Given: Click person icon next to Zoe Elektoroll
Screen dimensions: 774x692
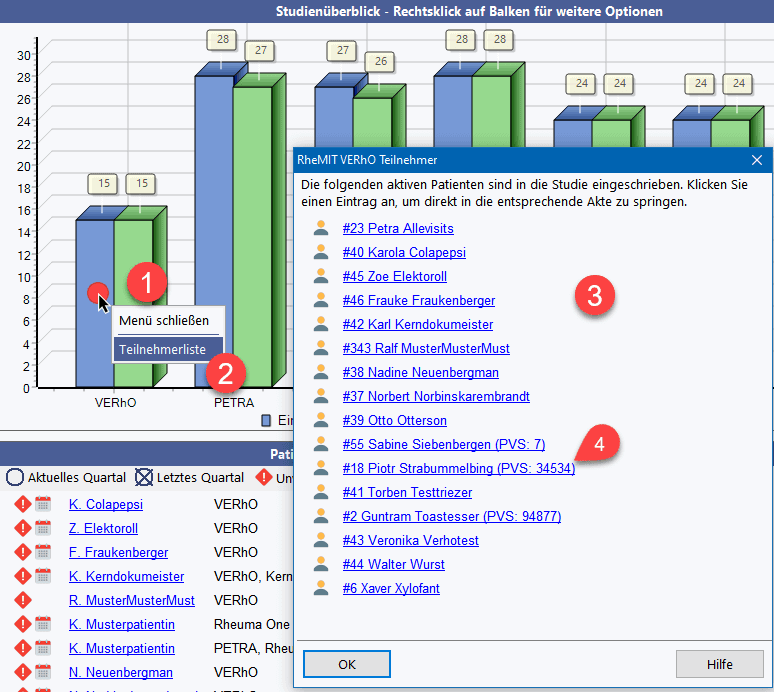Looking at the screenshot, I should click(x=321, y=277).
